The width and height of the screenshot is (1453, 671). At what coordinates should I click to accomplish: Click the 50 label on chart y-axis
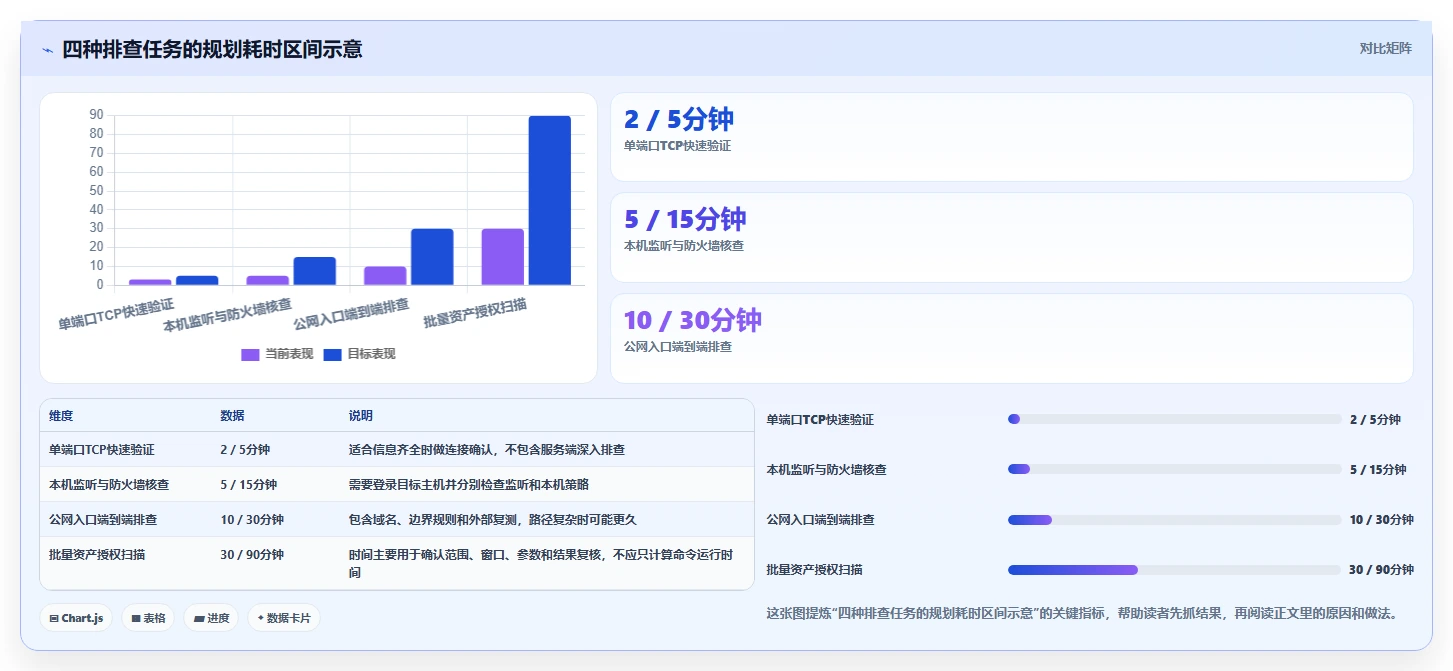pyautogui.click(x=96, y=190)
